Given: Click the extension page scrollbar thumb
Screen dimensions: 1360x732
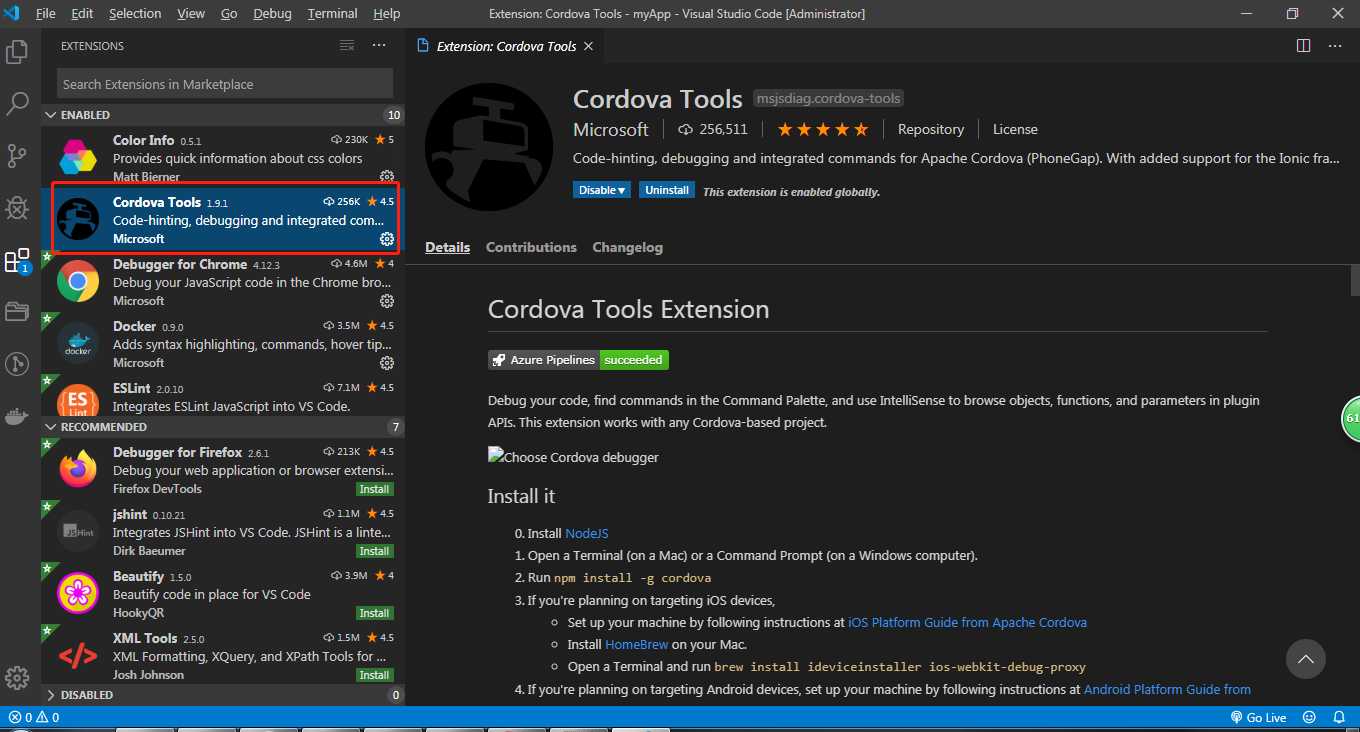Looking at the screenshot, I should pos(1355,280).
